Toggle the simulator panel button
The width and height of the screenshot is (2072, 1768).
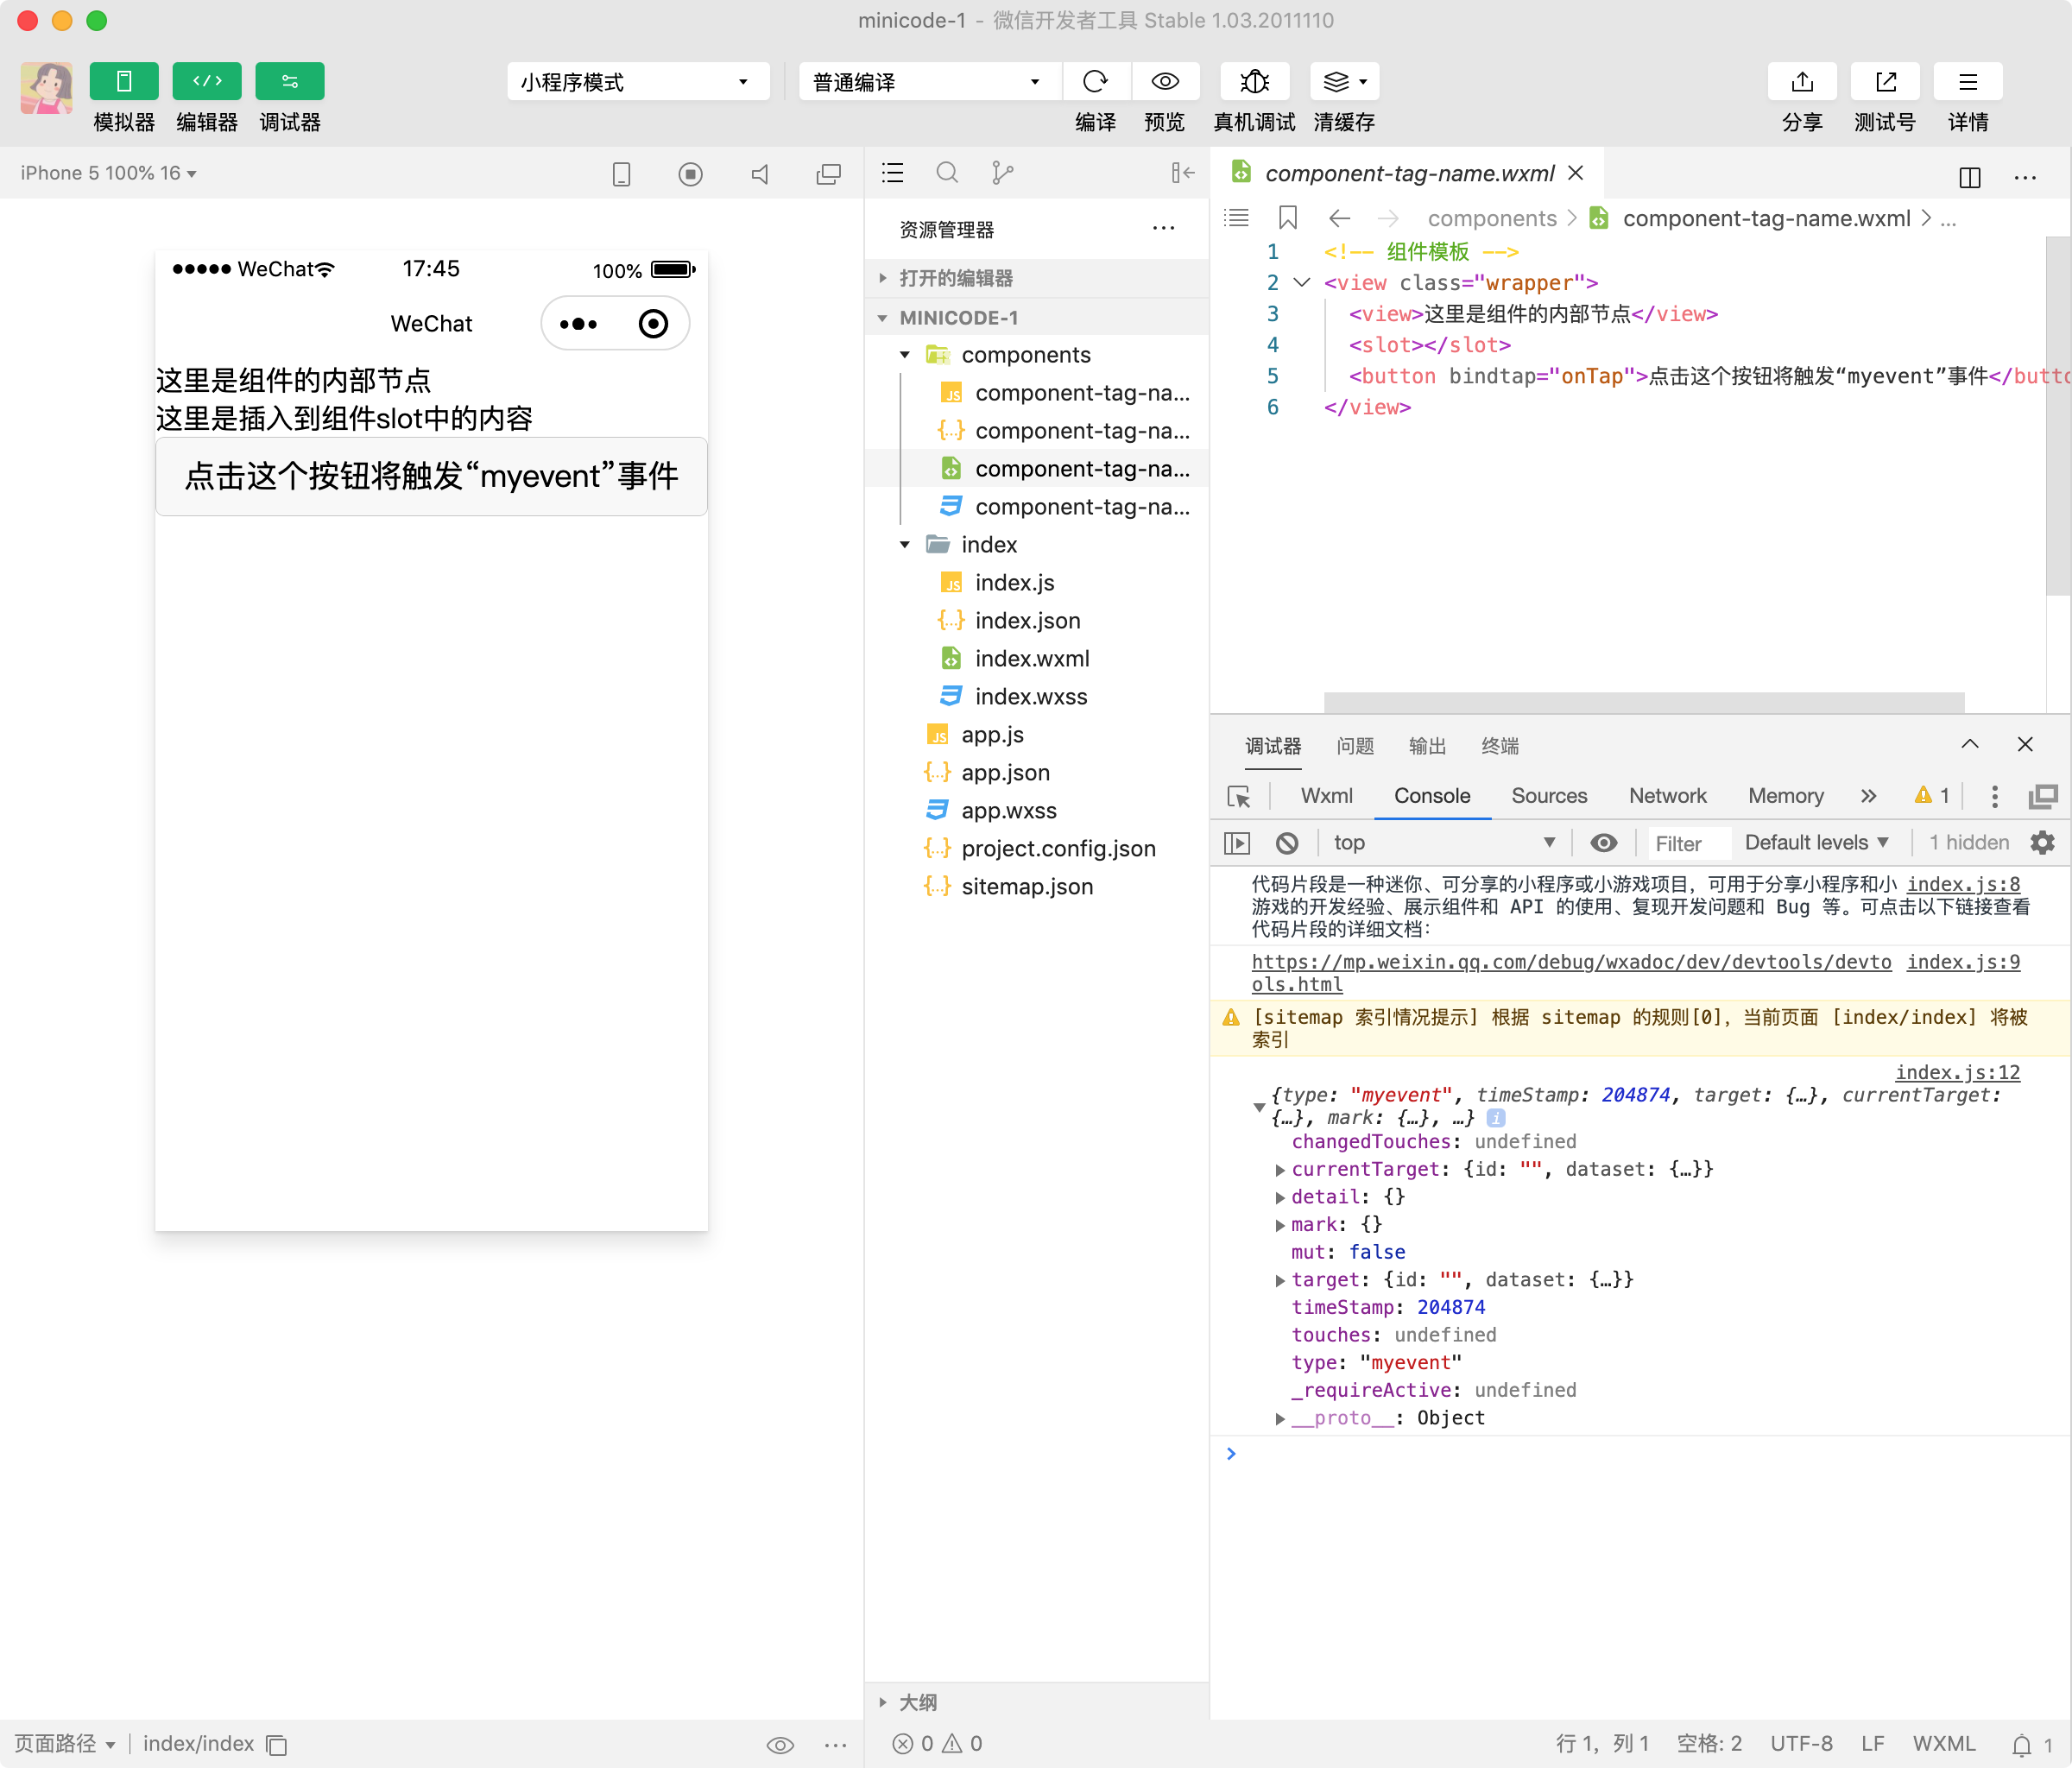[124, 81]
